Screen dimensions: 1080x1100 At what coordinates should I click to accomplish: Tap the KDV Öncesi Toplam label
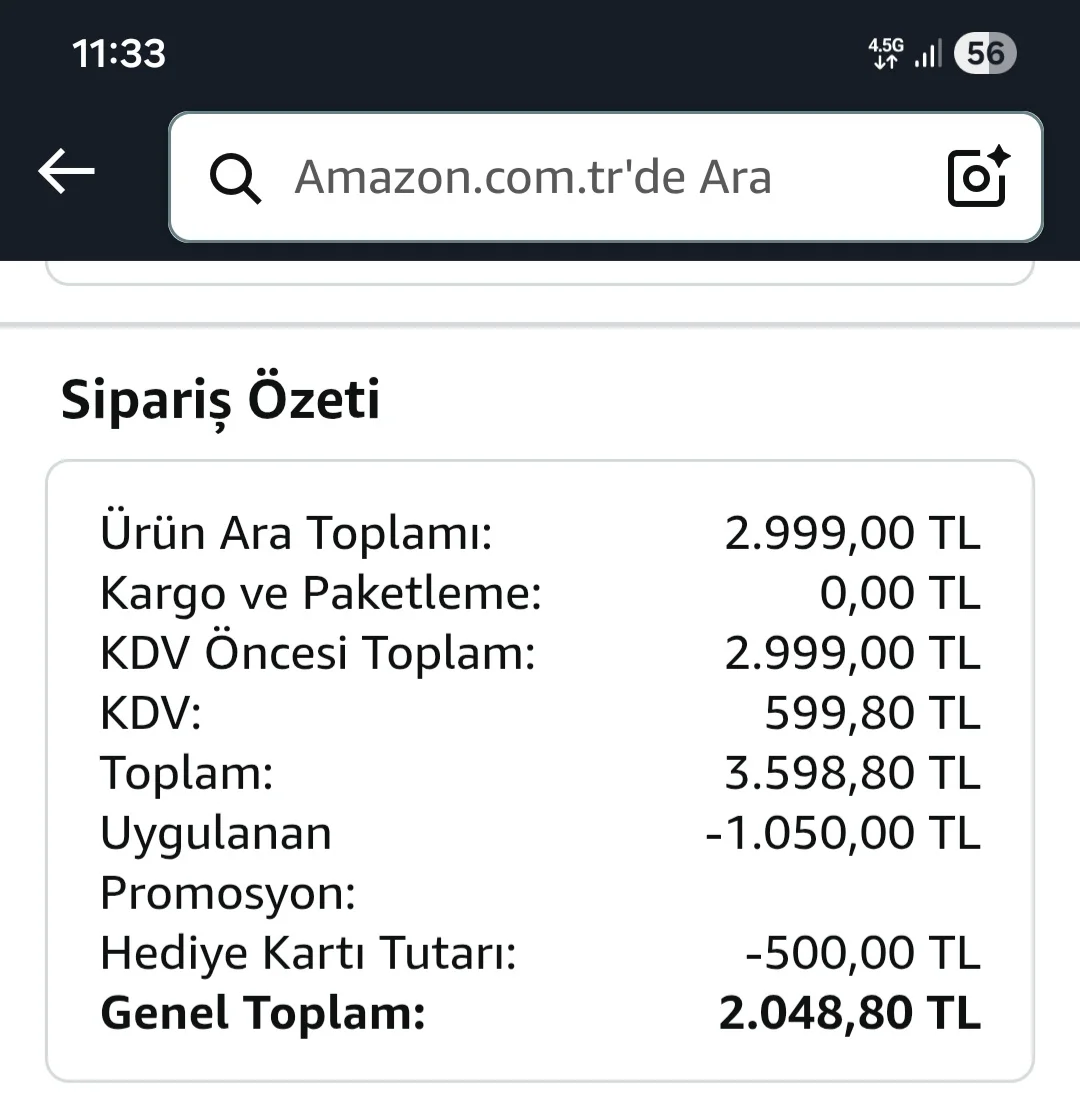pos(317,653)
